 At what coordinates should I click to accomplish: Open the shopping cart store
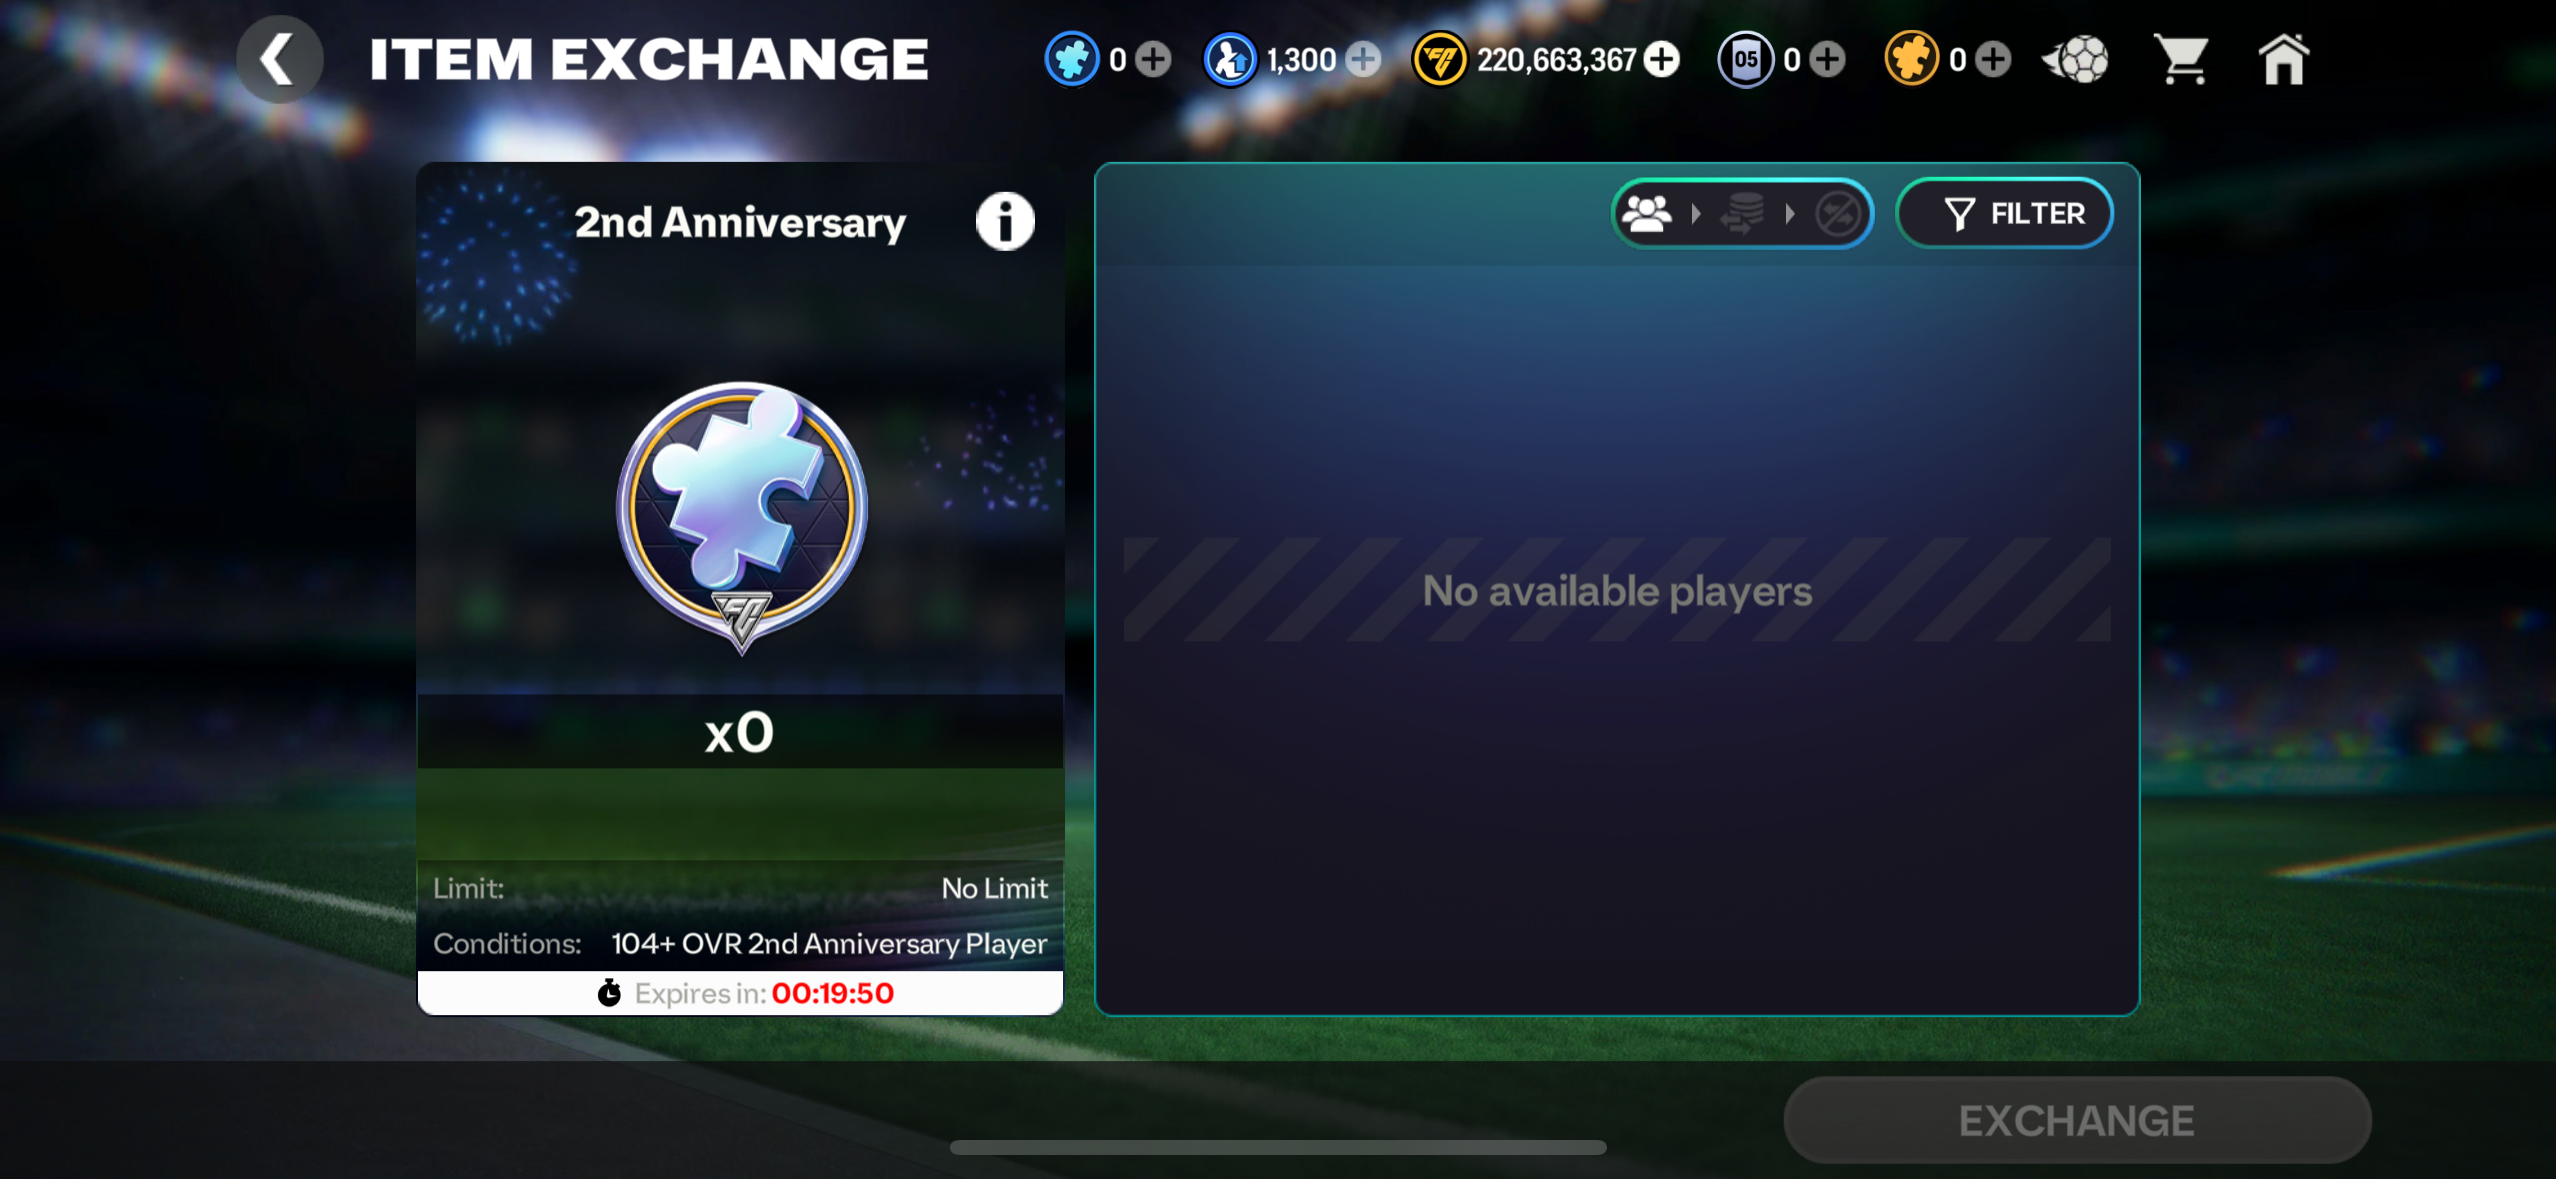2182,60
